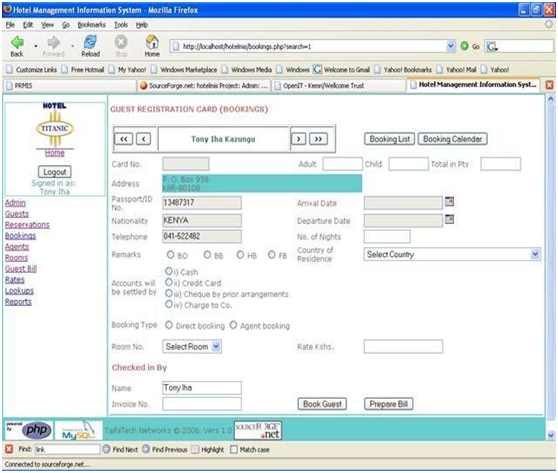Screen dimensions: 558x473
Task: Open the Windows Marketplace bookmark
Action: [184, 69]
